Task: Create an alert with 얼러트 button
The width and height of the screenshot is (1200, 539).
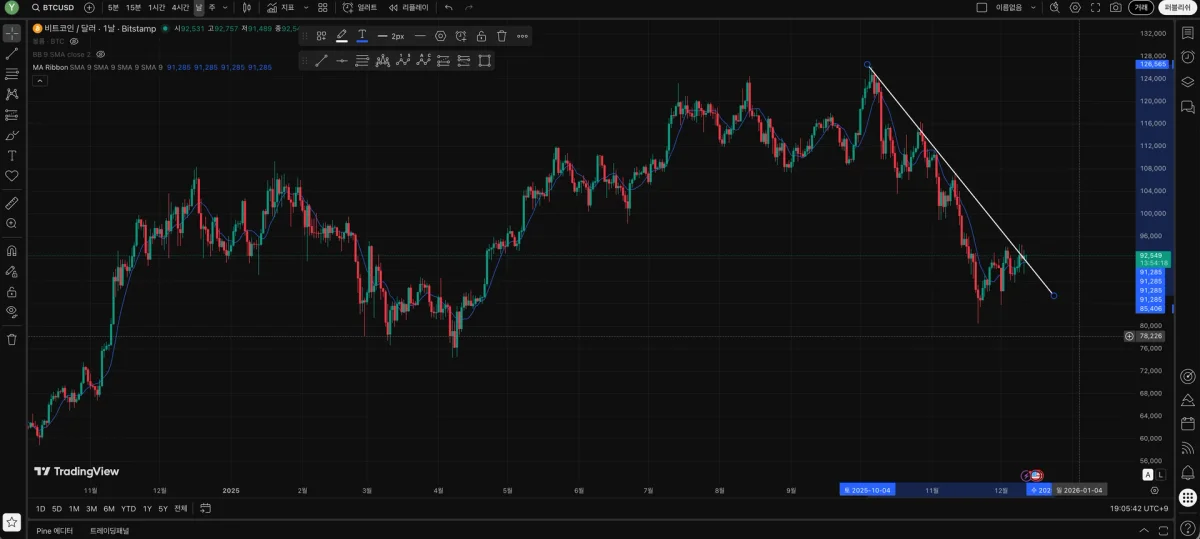Action: click(361, 7)
